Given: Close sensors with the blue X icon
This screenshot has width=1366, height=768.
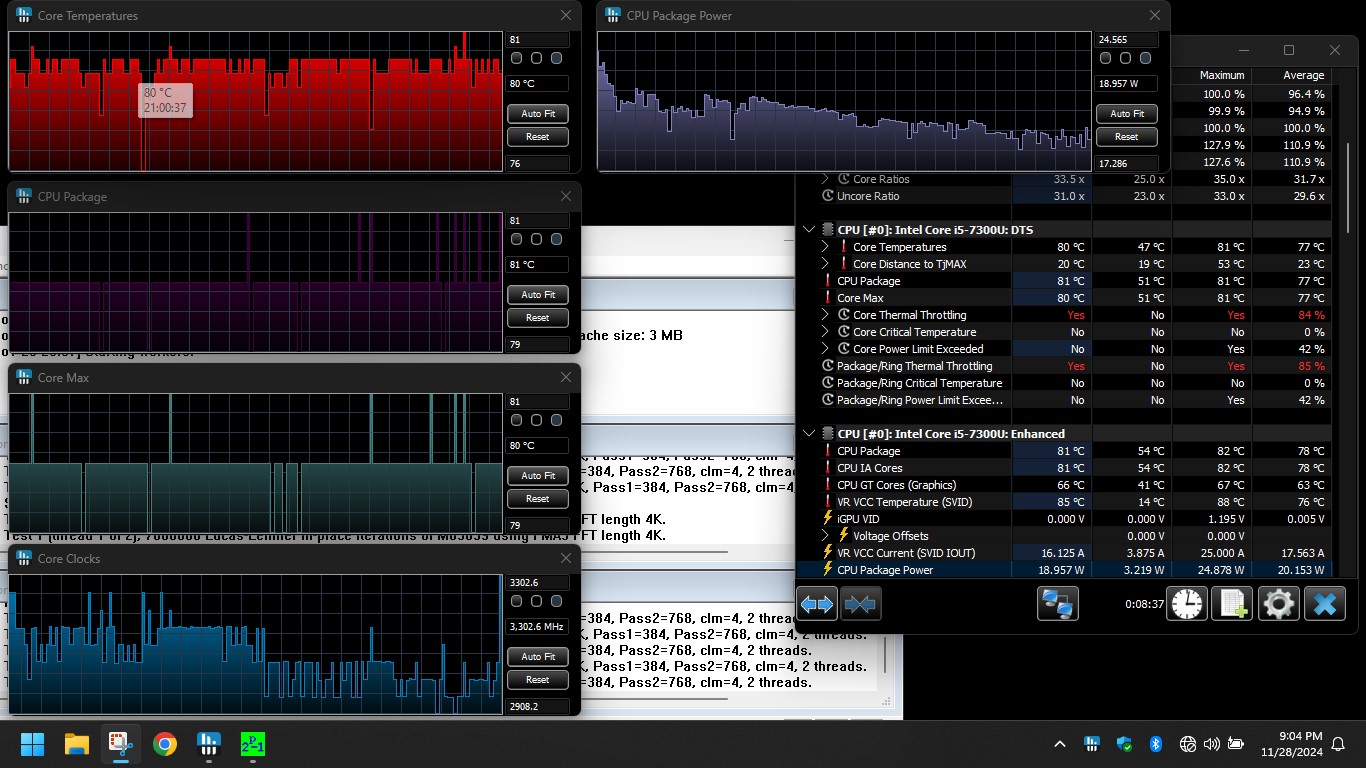Looking at the screenshot, I should [x=1325, y=604].
